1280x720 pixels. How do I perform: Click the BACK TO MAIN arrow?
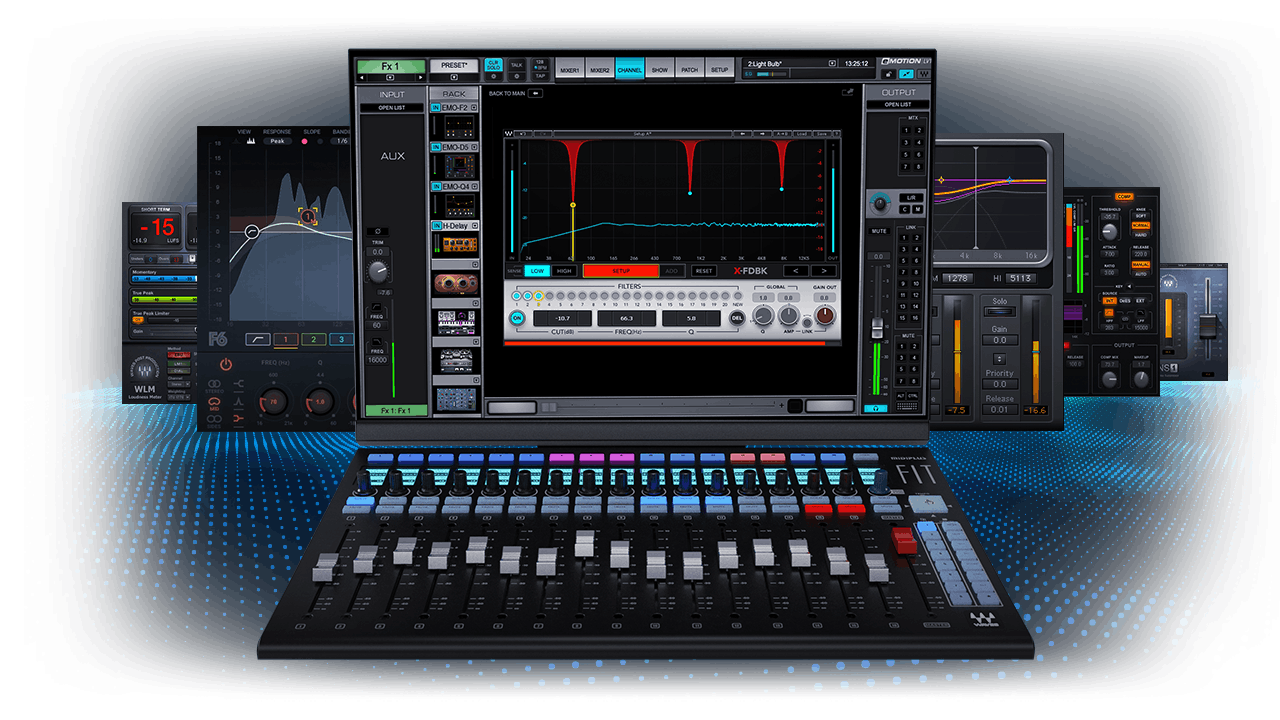pos(535,93)
